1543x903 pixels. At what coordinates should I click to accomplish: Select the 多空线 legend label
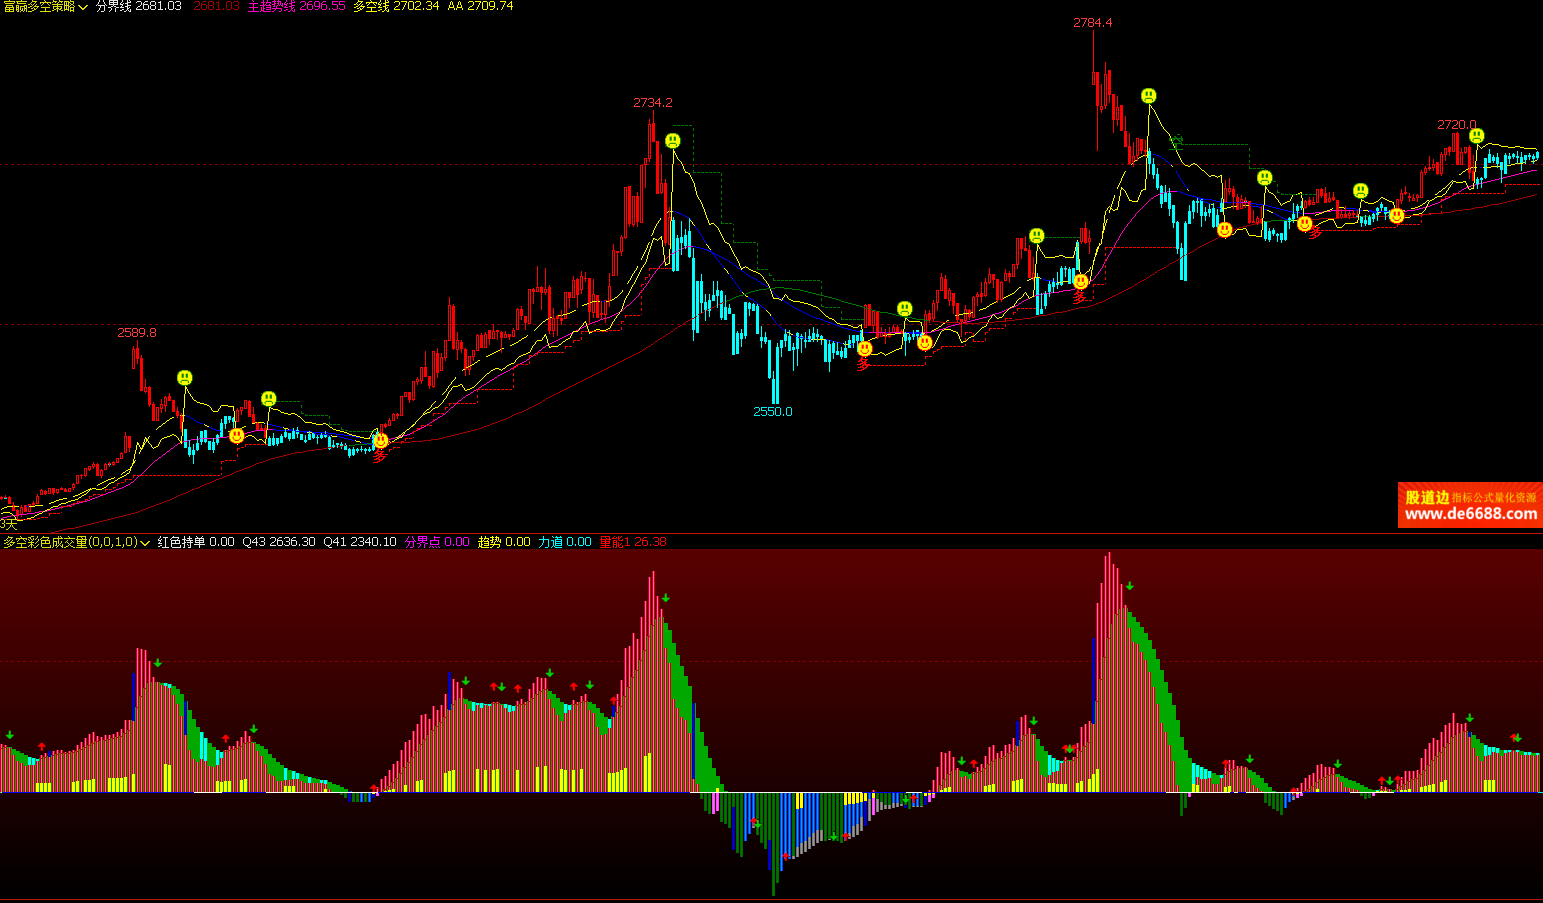click(x=371, y=6)
